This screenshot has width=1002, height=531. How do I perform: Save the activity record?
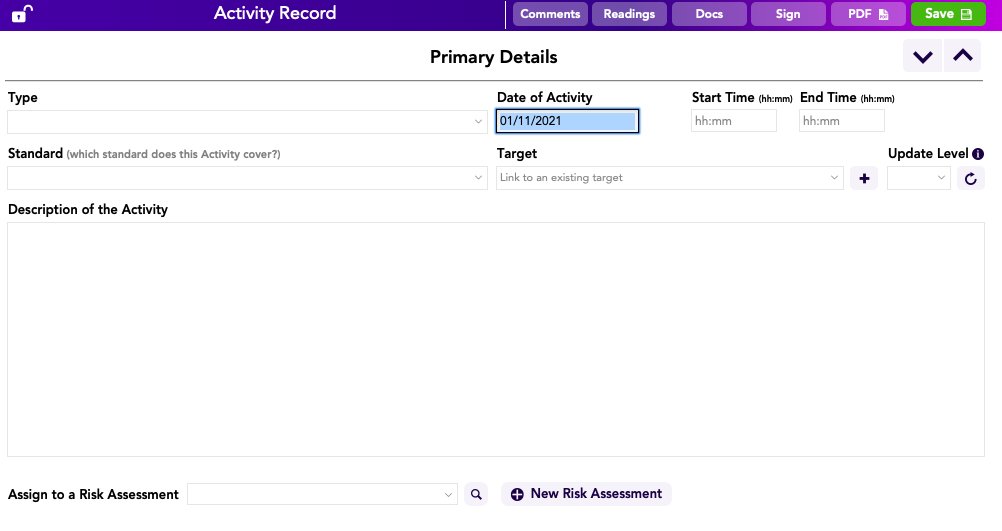[x=948, y=14]
